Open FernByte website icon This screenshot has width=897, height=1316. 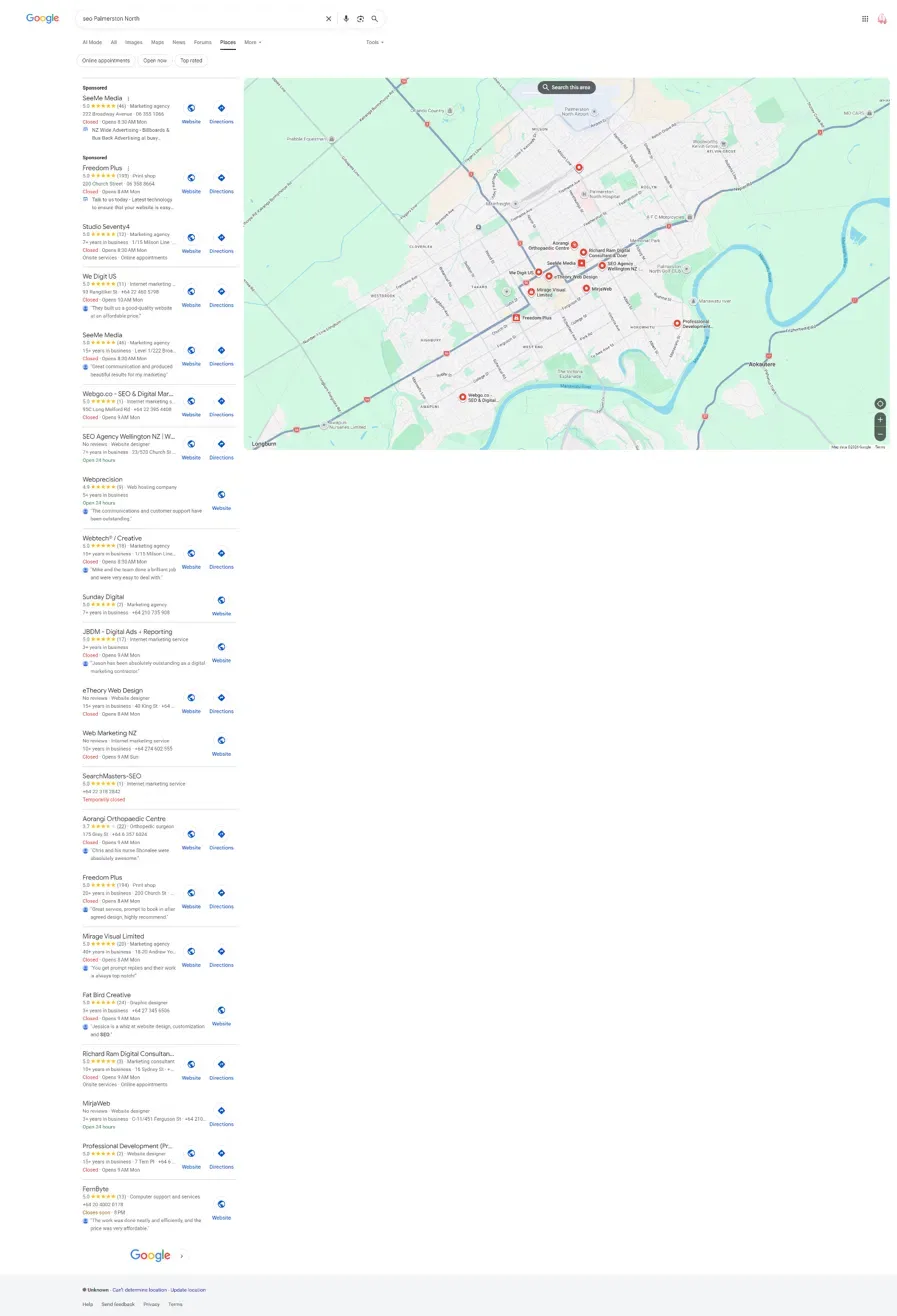coord(221,1205)
